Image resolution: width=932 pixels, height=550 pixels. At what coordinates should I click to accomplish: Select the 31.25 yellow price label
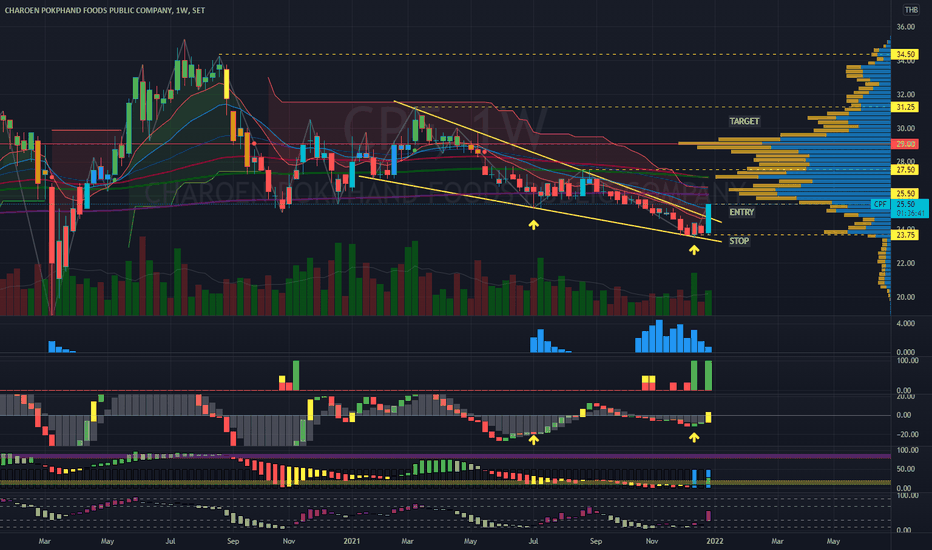tap(905, 108)
